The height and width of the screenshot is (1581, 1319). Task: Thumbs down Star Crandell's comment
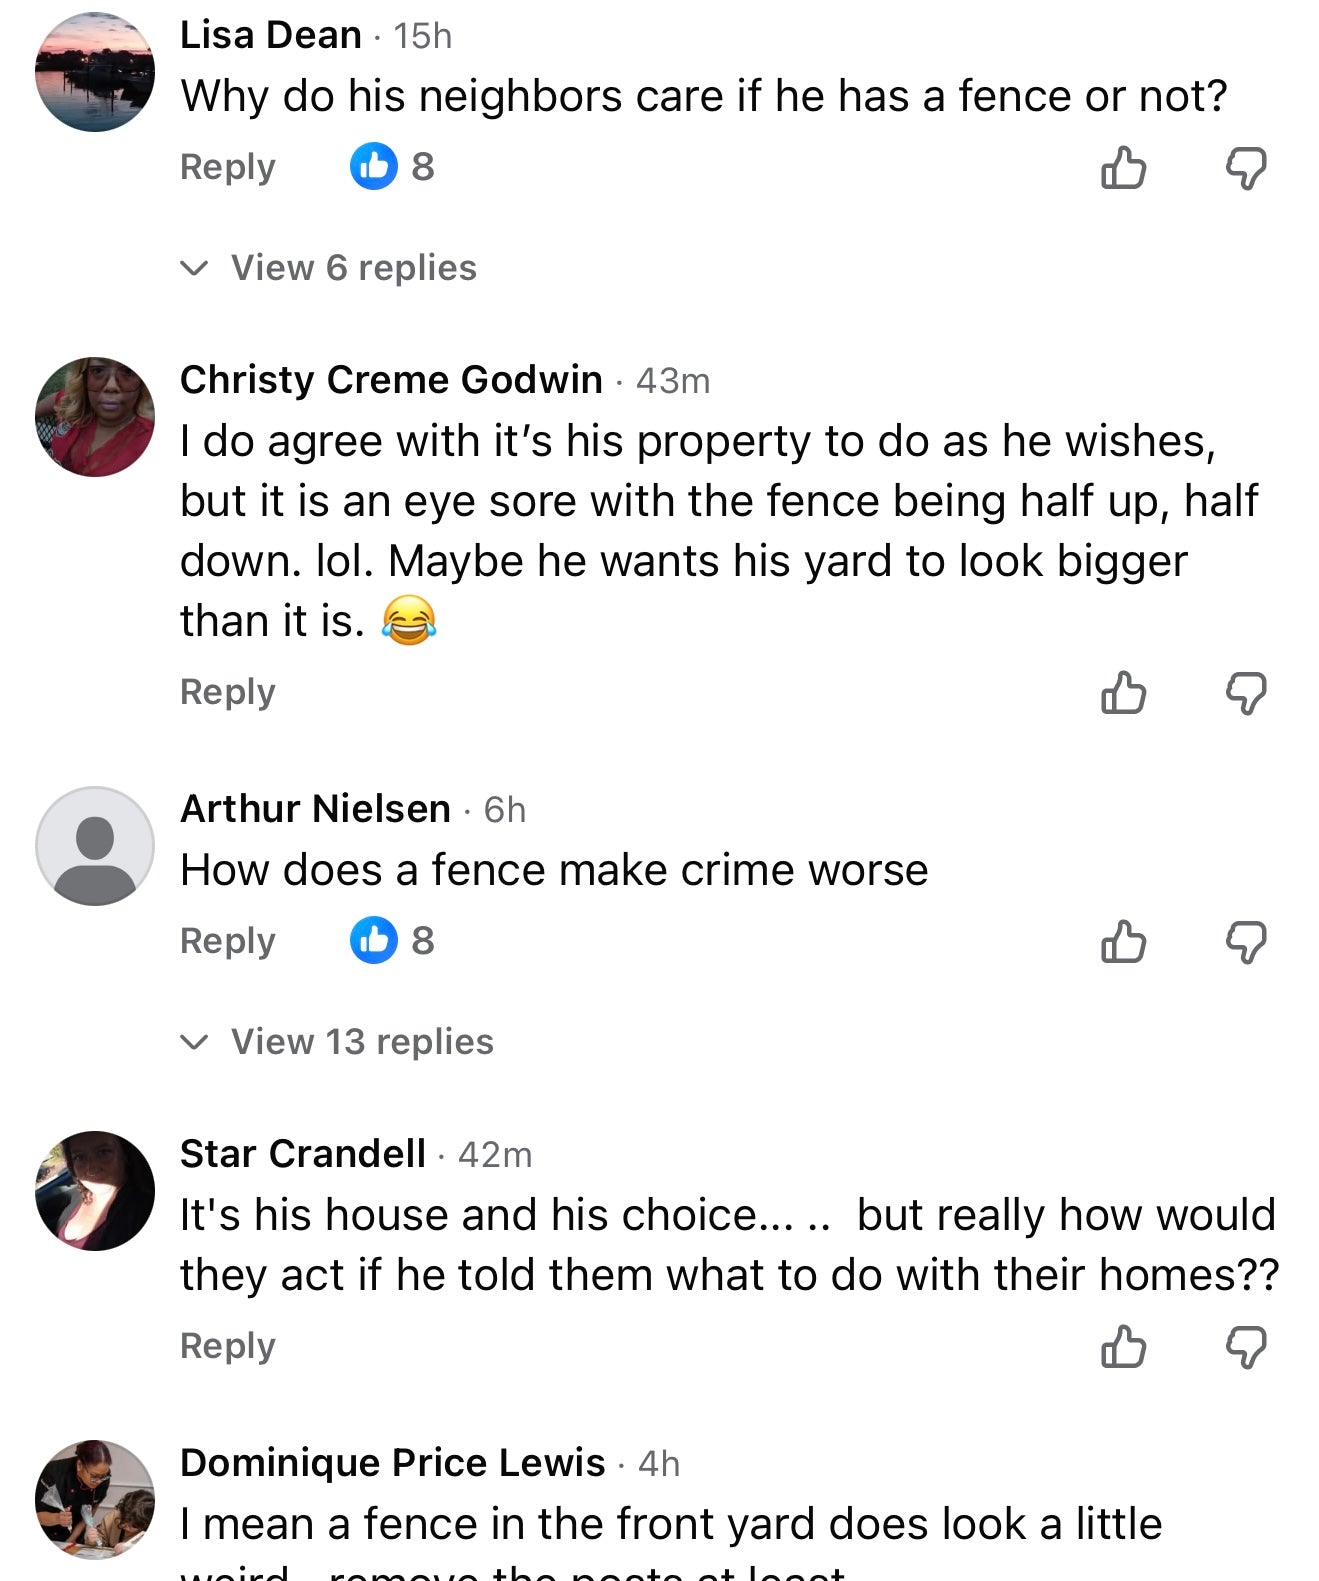point(1246,1347)
